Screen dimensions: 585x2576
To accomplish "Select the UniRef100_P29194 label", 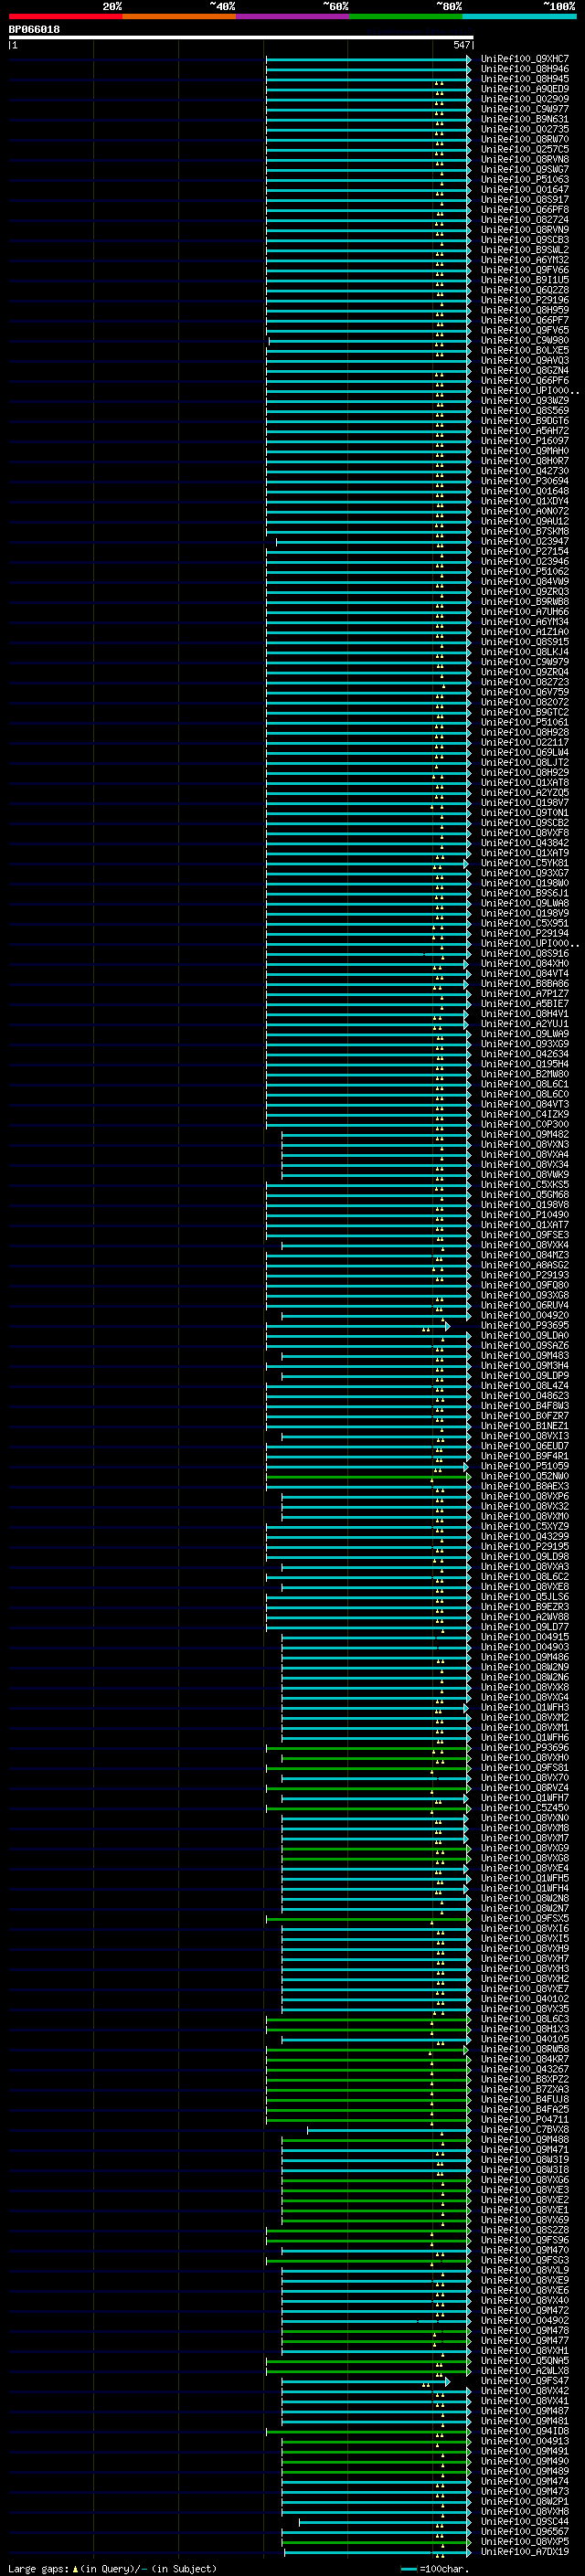I will pos(525,934).
